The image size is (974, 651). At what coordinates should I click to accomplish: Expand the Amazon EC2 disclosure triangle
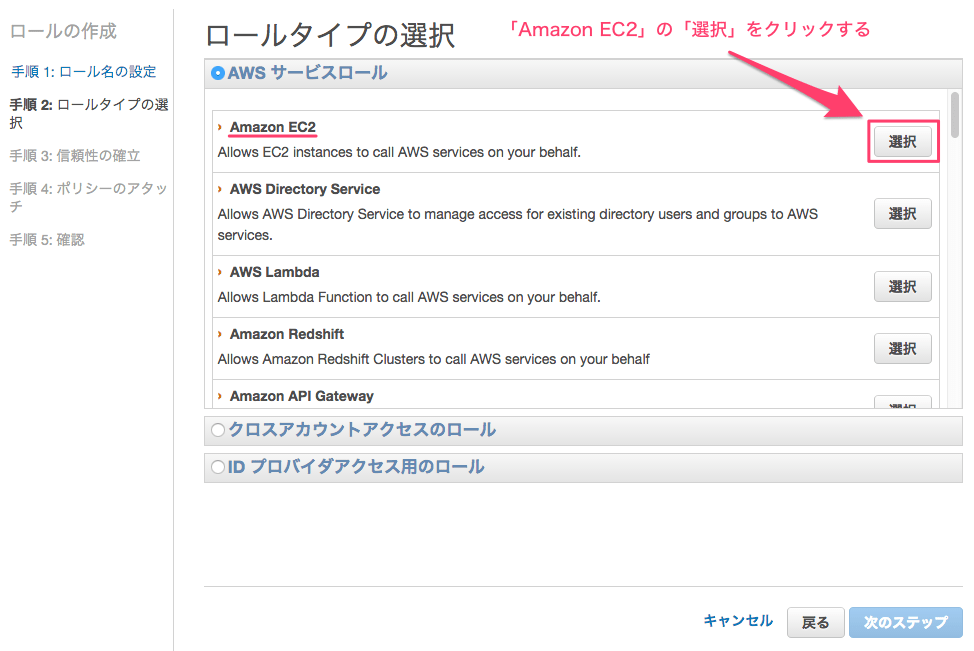tap(222, 127)
